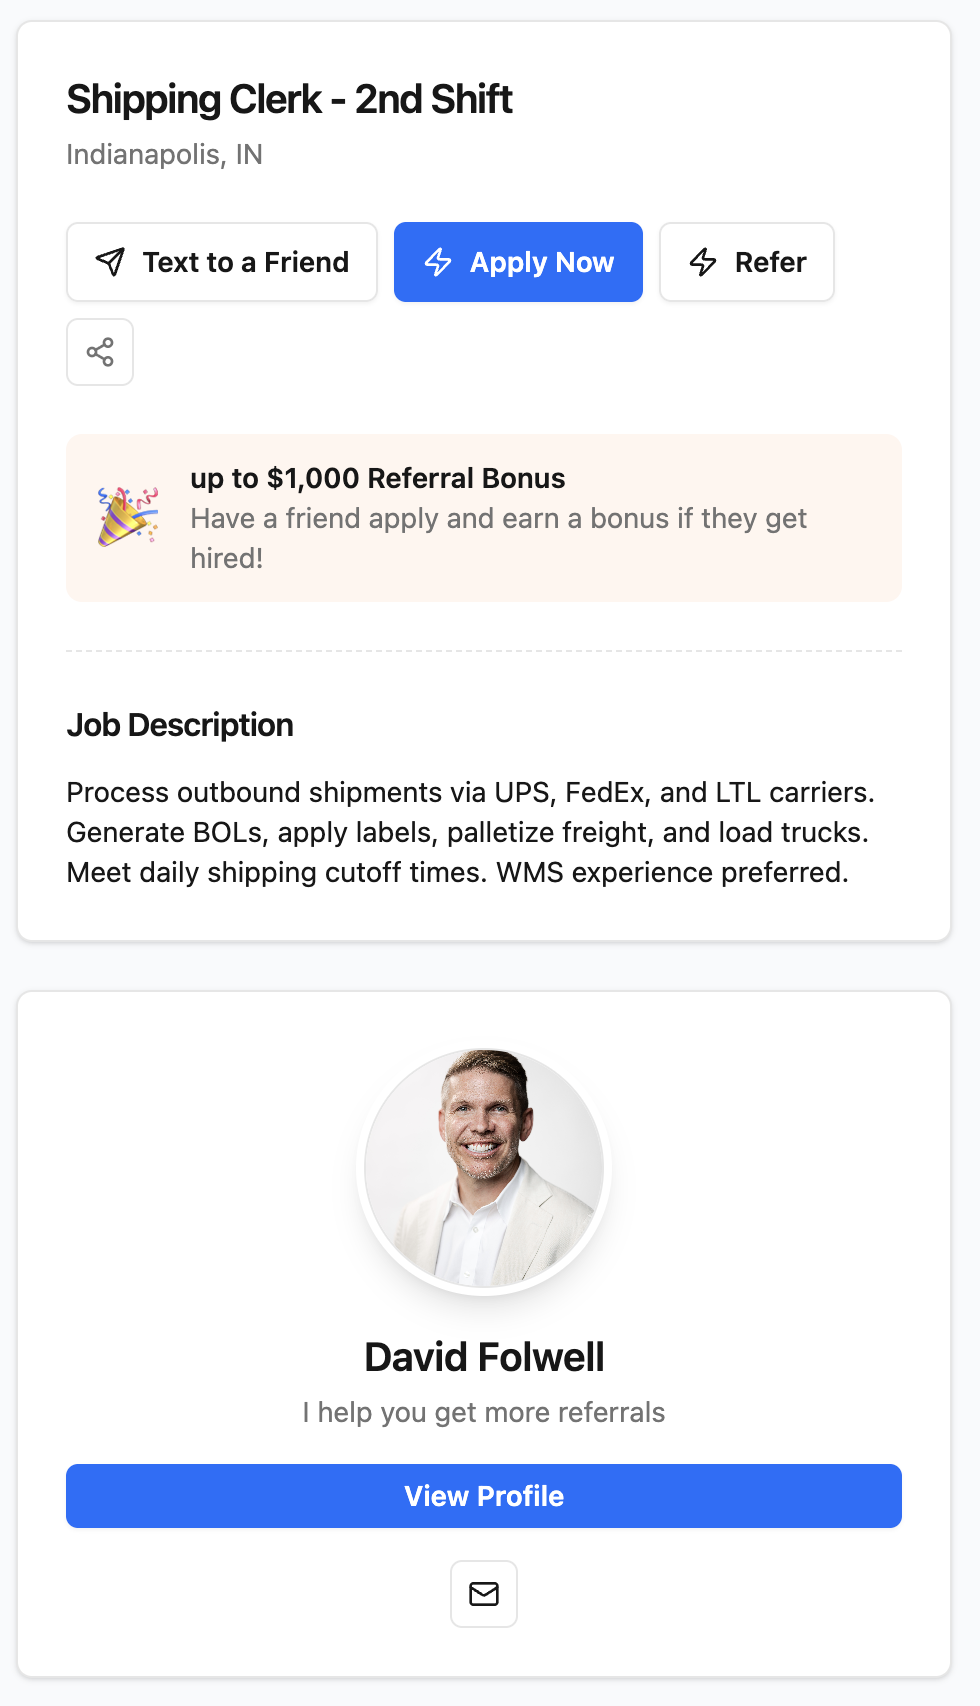Click the Indianapolis, IN location text
The height and width of the screenshot is (1706, 980).
(165, 154)
